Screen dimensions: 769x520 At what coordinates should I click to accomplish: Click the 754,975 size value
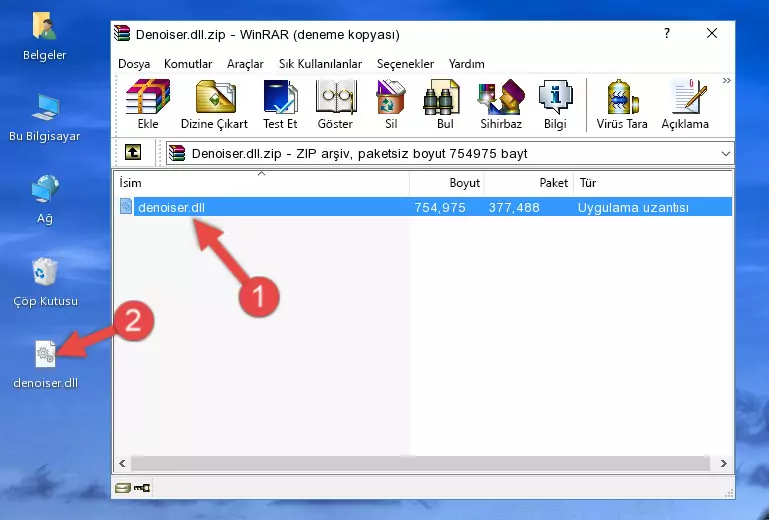click(439, 208)
